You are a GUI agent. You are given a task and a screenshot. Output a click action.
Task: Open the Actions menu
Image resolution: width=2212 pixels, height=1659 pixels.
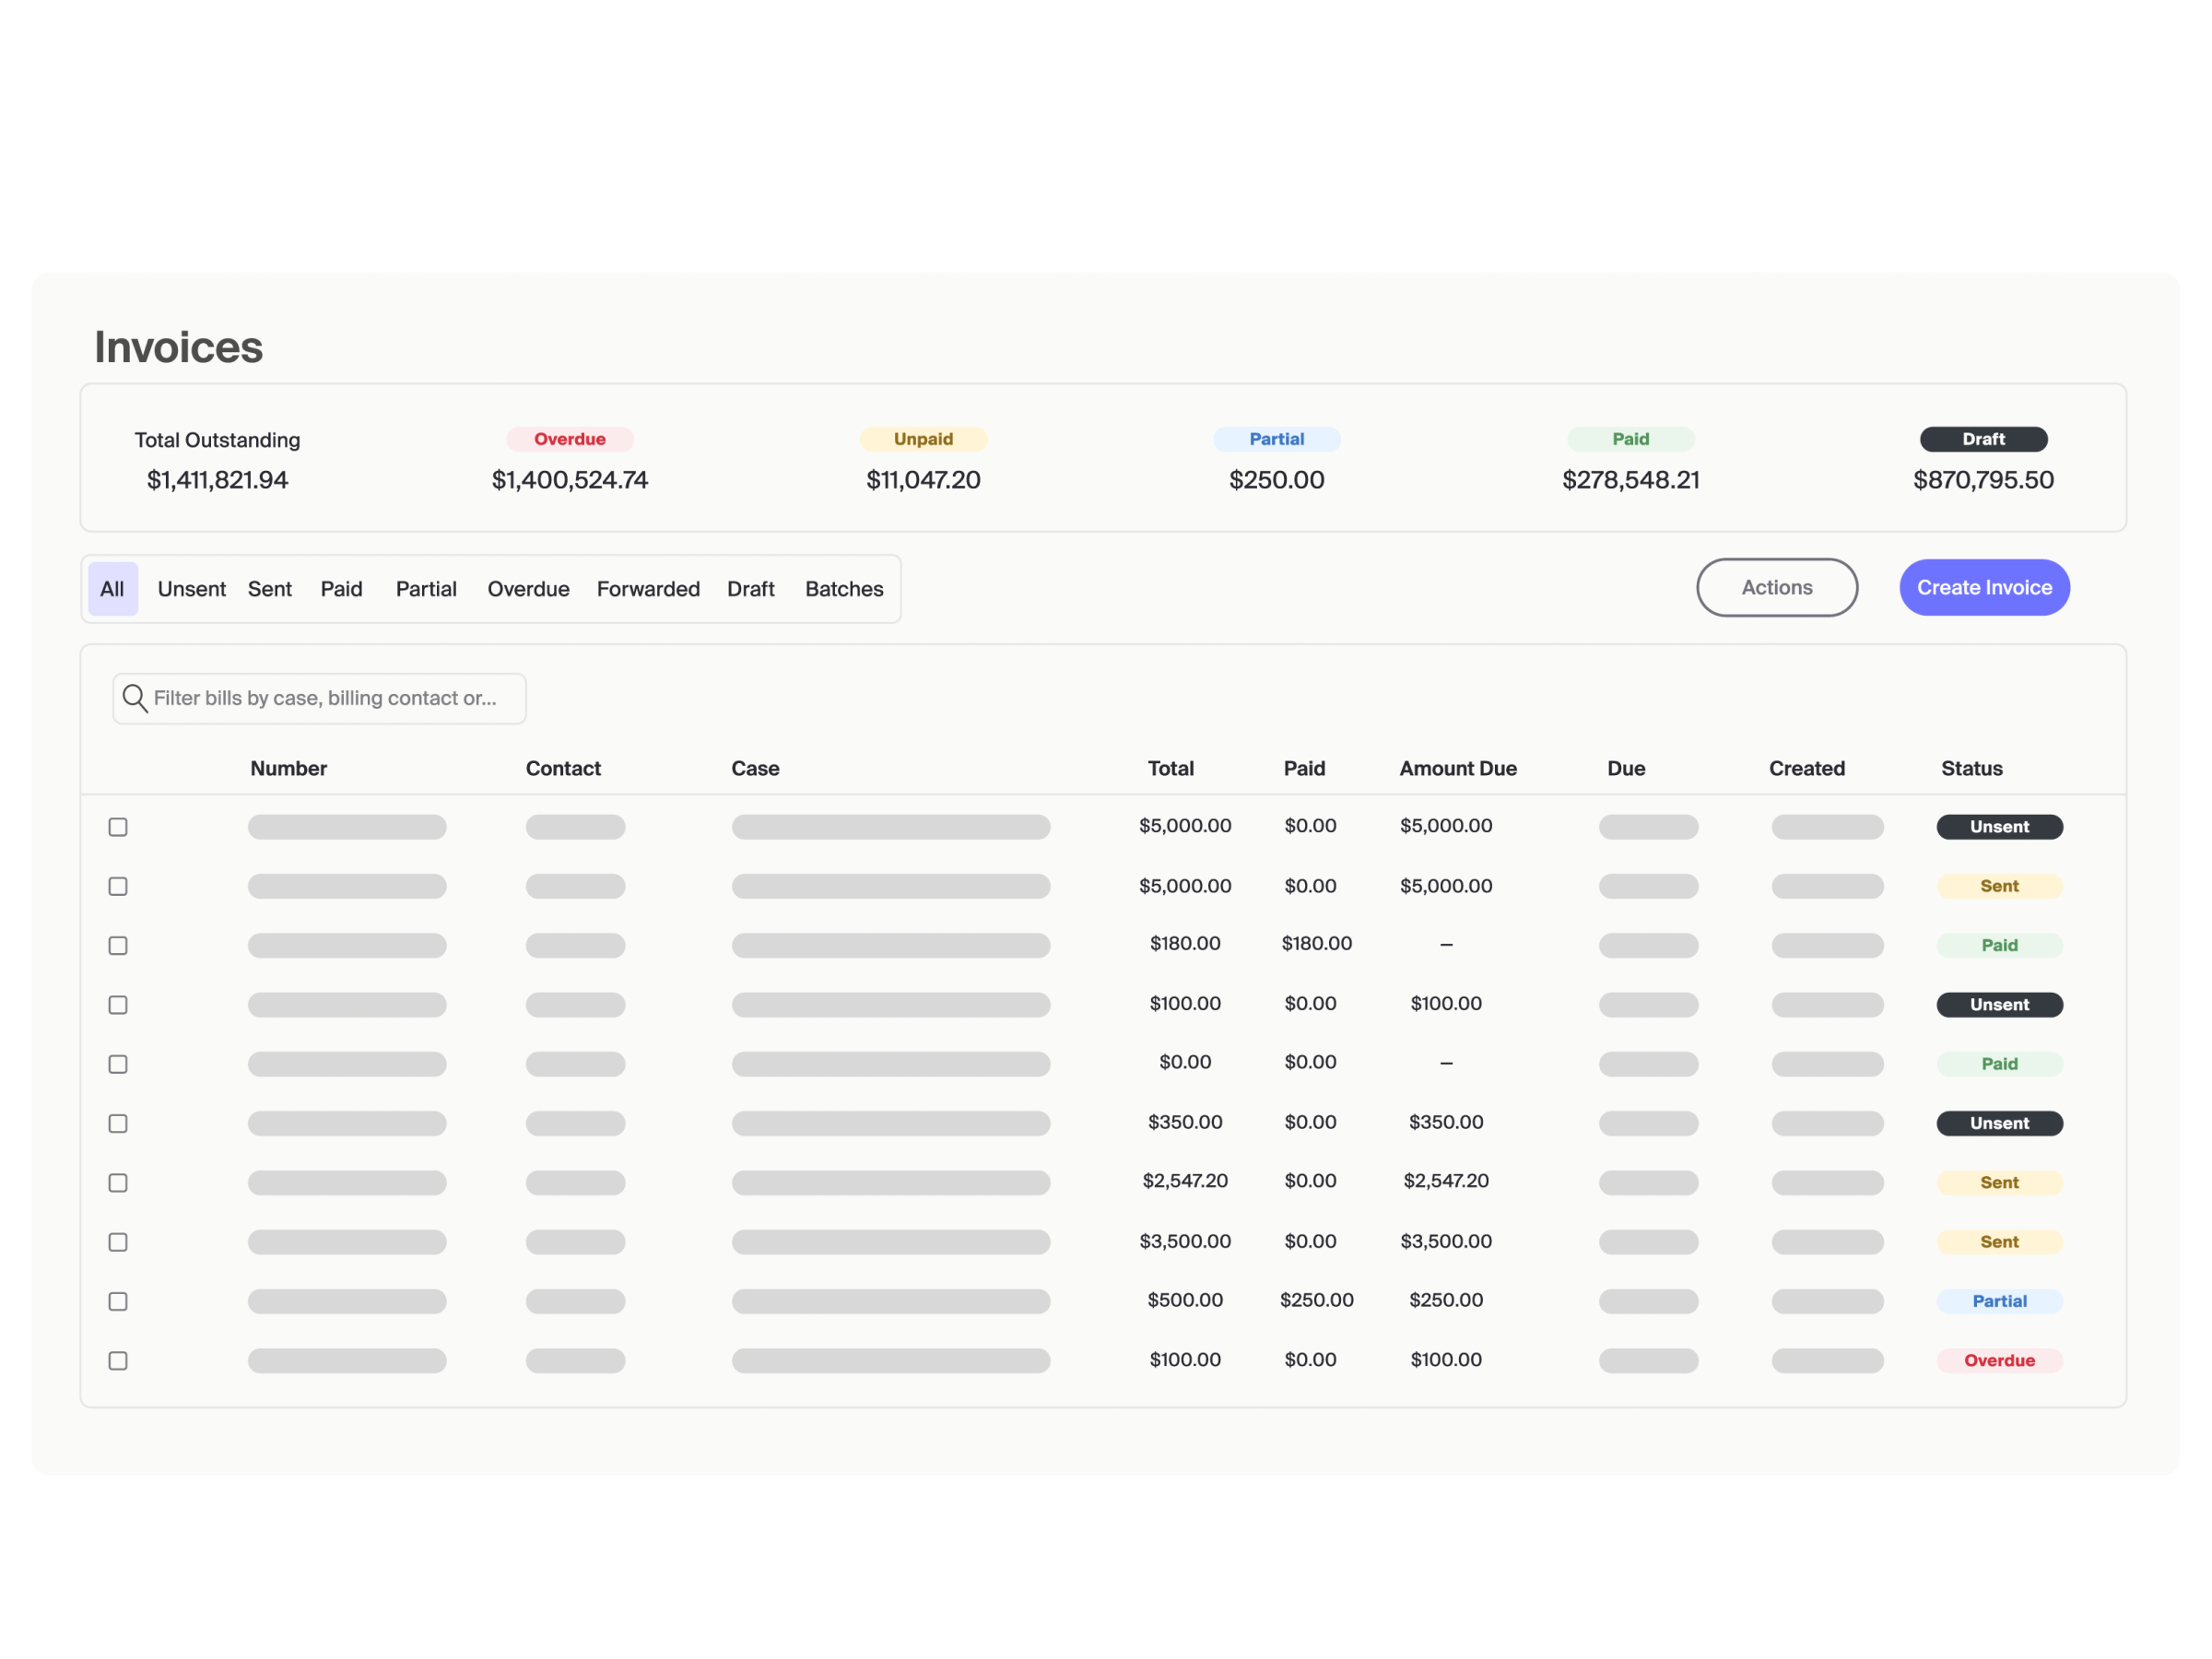1777,587
